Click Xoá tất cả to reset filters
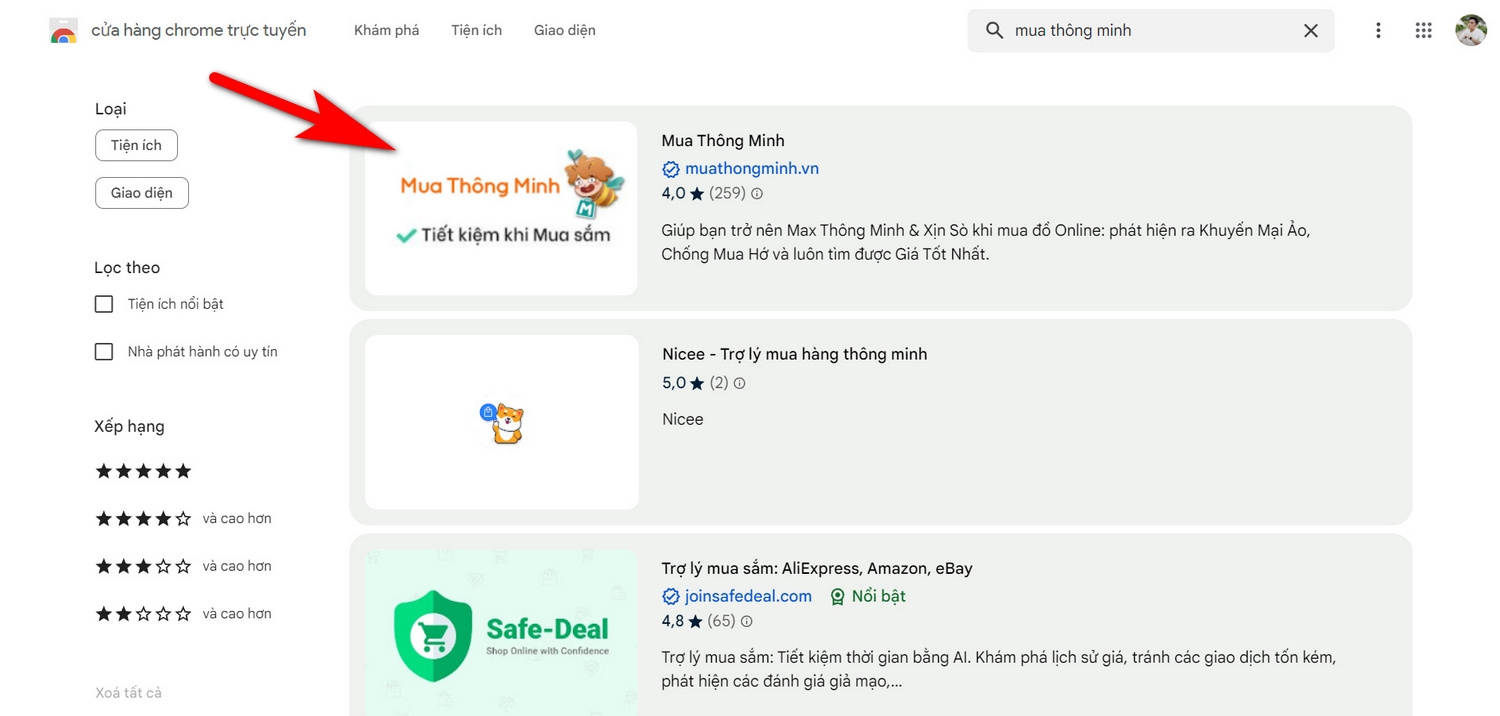 tap(128, 693)
